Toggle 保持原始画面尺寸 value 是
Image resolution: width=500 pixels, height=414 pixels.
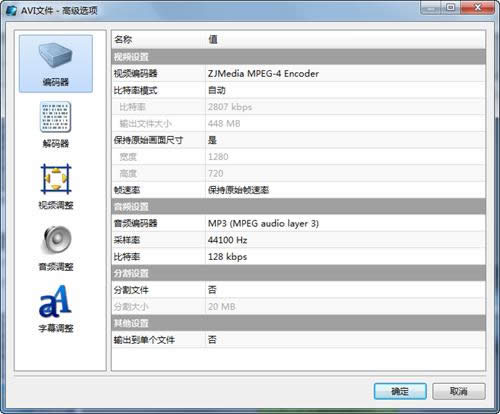[345, 140]
